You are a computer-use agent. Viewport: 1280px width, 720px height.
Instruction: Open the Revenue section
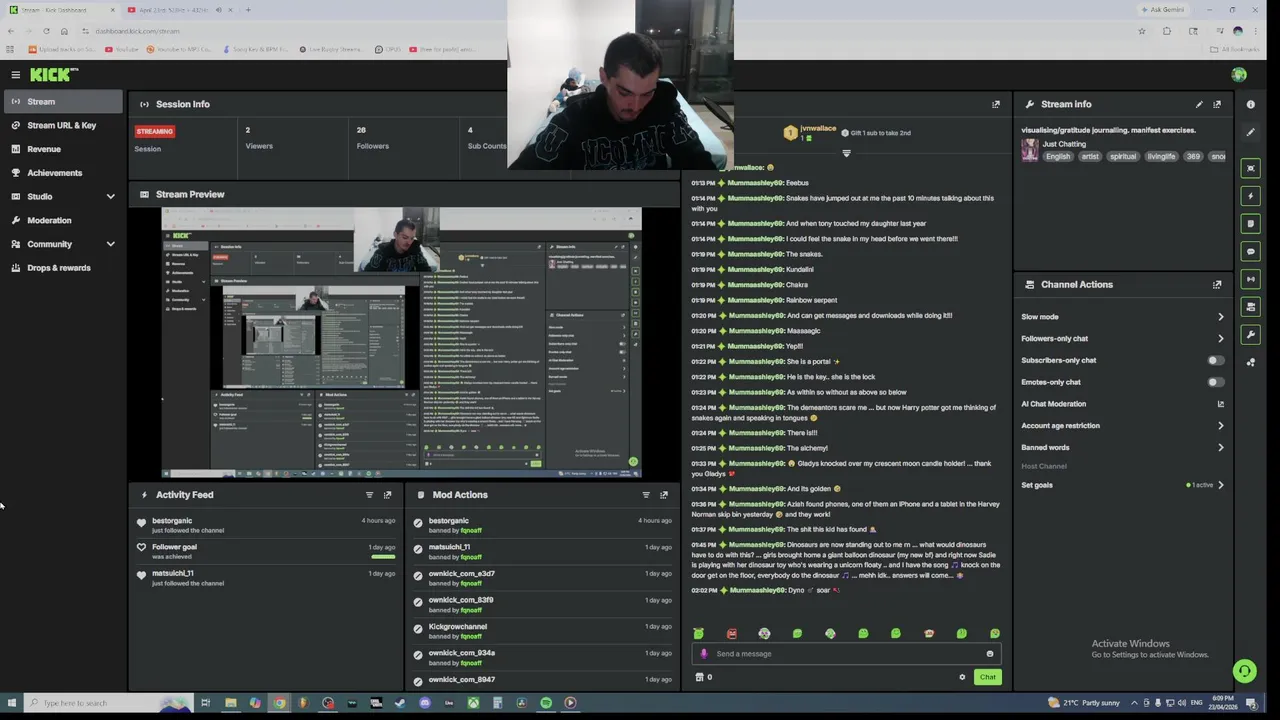pos(62,149)
